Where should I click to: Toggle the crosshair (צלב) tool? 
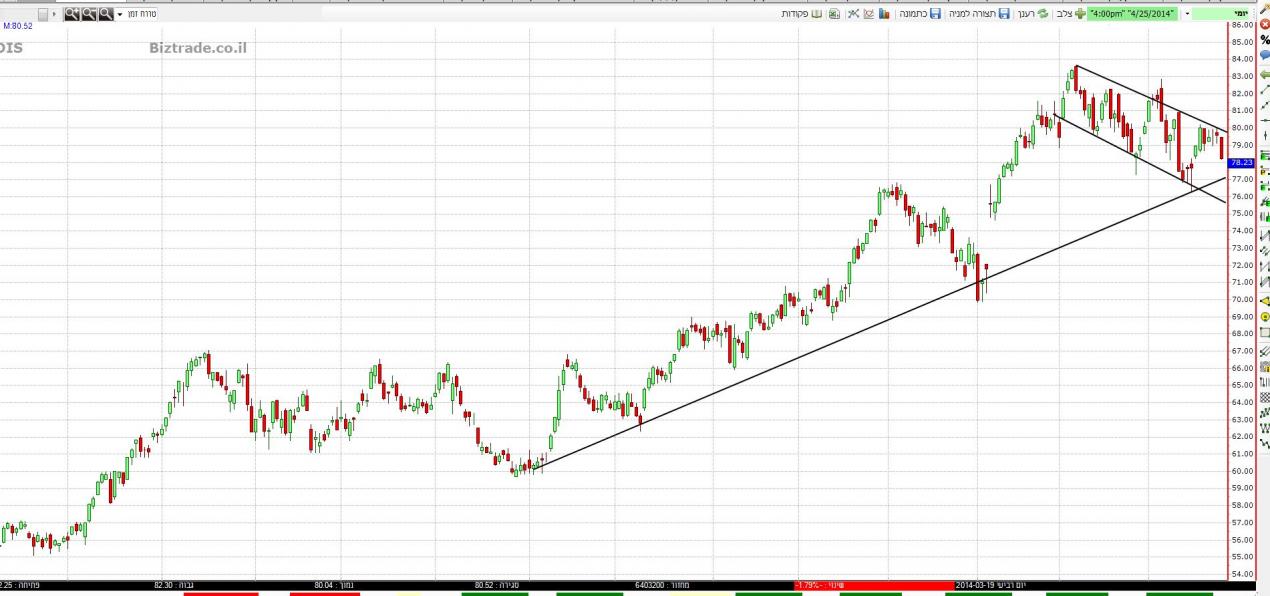pos(1068,14)
